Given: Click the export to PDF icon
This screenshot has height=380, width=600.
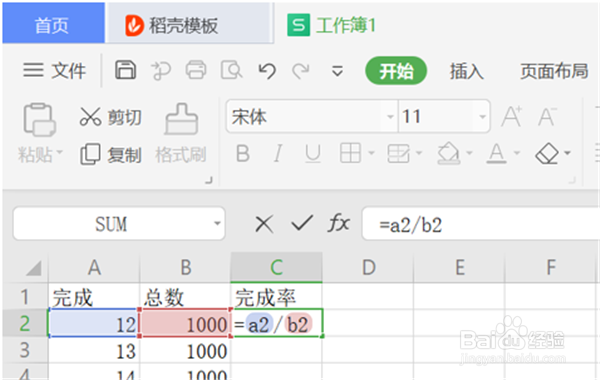Looking at the screenshot, I should (161, 70).
